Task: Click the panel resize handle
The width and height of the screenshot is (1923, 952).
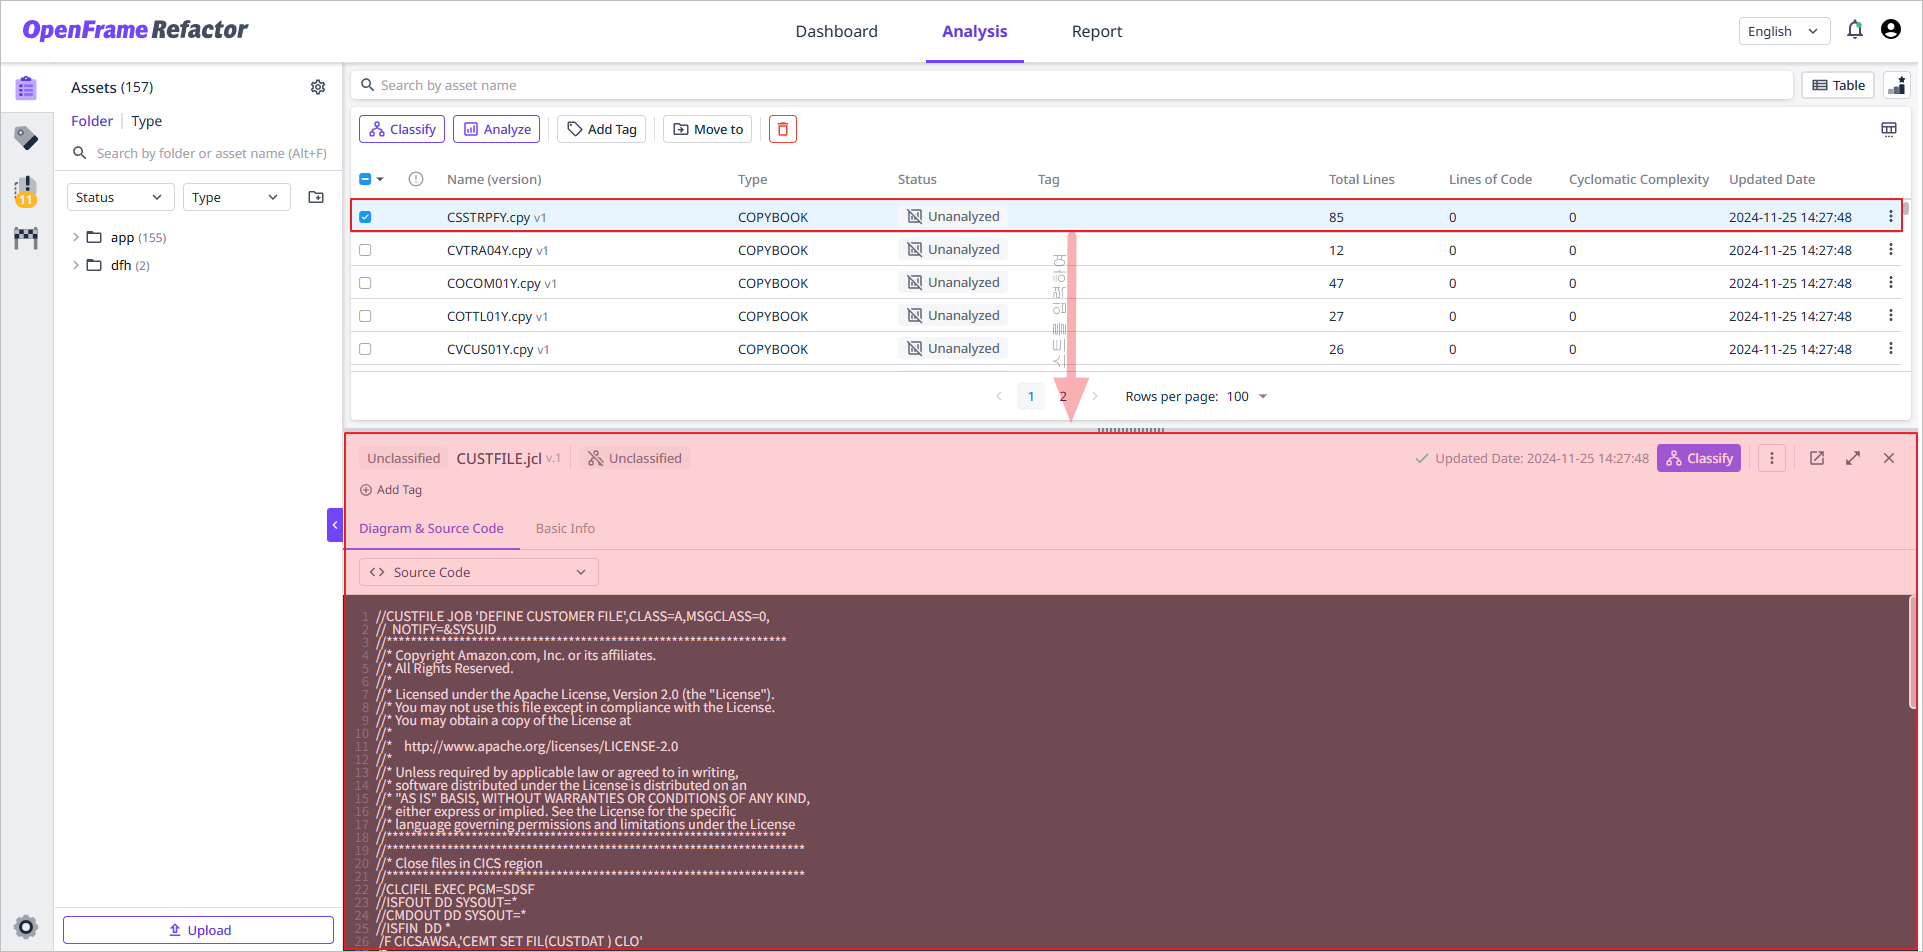Action: pyautogui.click(x=1131, y=430)
